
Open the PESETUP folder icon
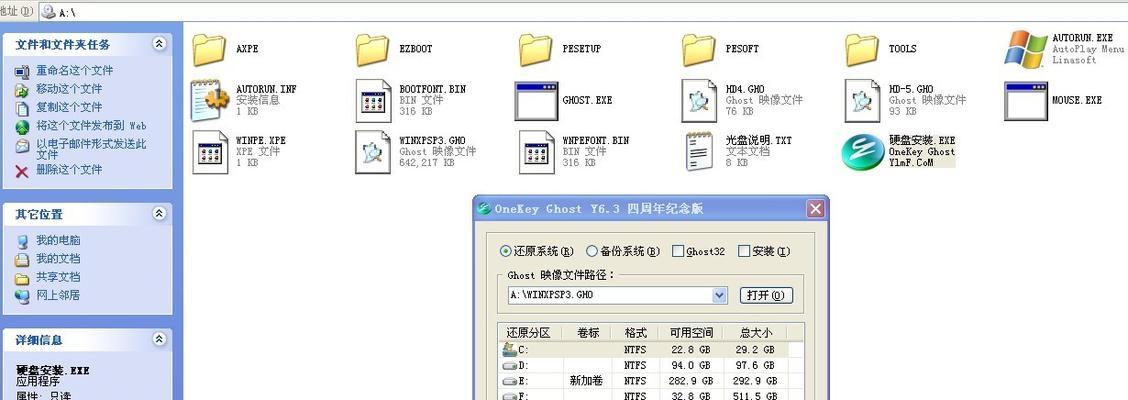[x=536, y=50]
